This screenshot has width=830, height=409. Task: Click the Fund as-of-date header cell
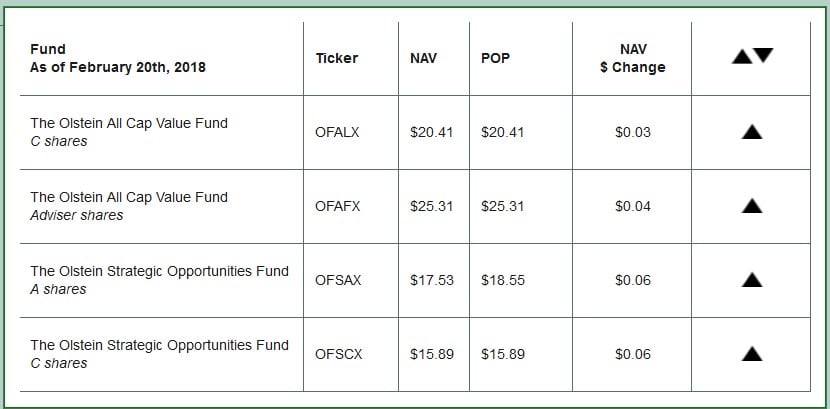(x=118, y=58)
